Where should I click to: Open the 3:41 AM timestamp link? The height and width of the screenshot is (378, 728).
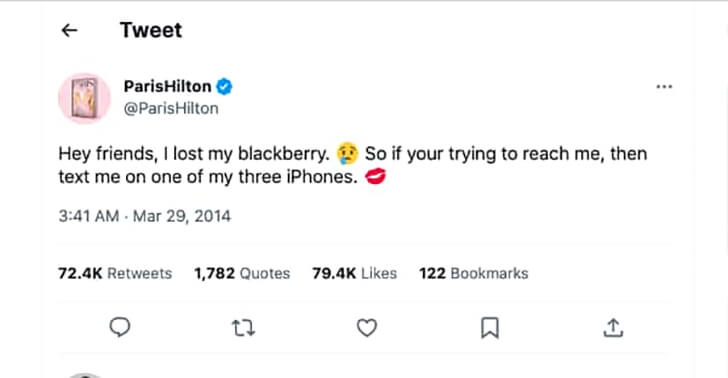pyautogui.click(x=89, y=216)
